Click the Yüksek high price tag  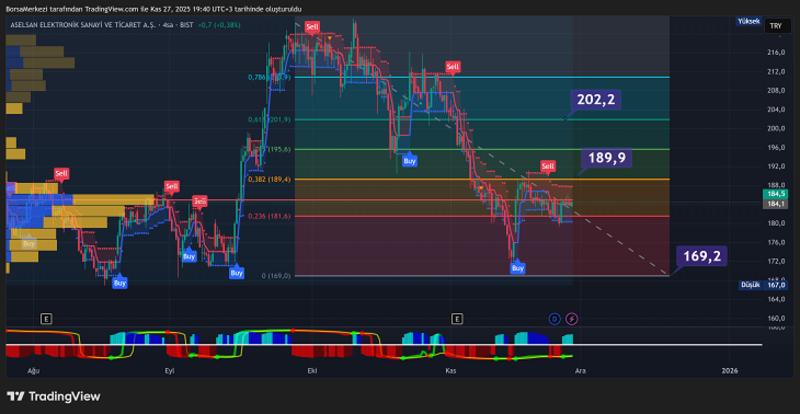tap(747, 21)
